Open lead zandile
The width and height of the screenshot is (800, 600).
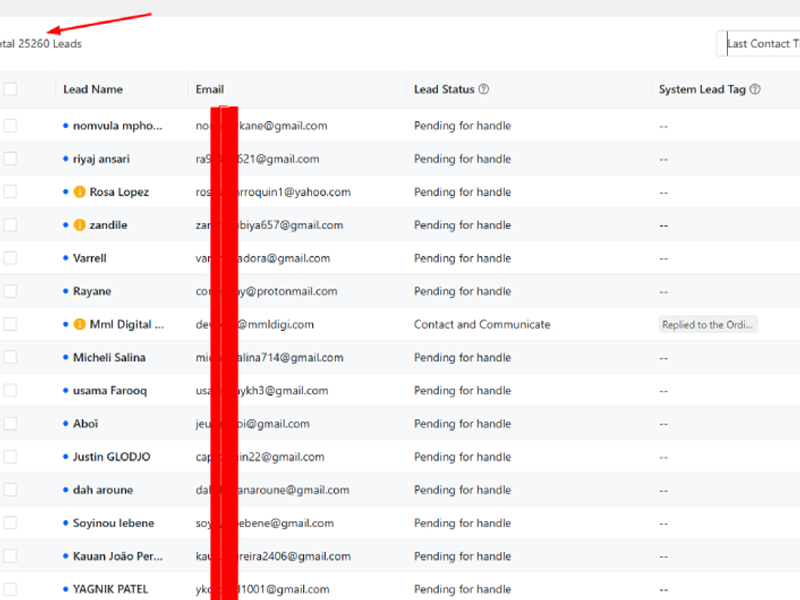pos(108,225)
